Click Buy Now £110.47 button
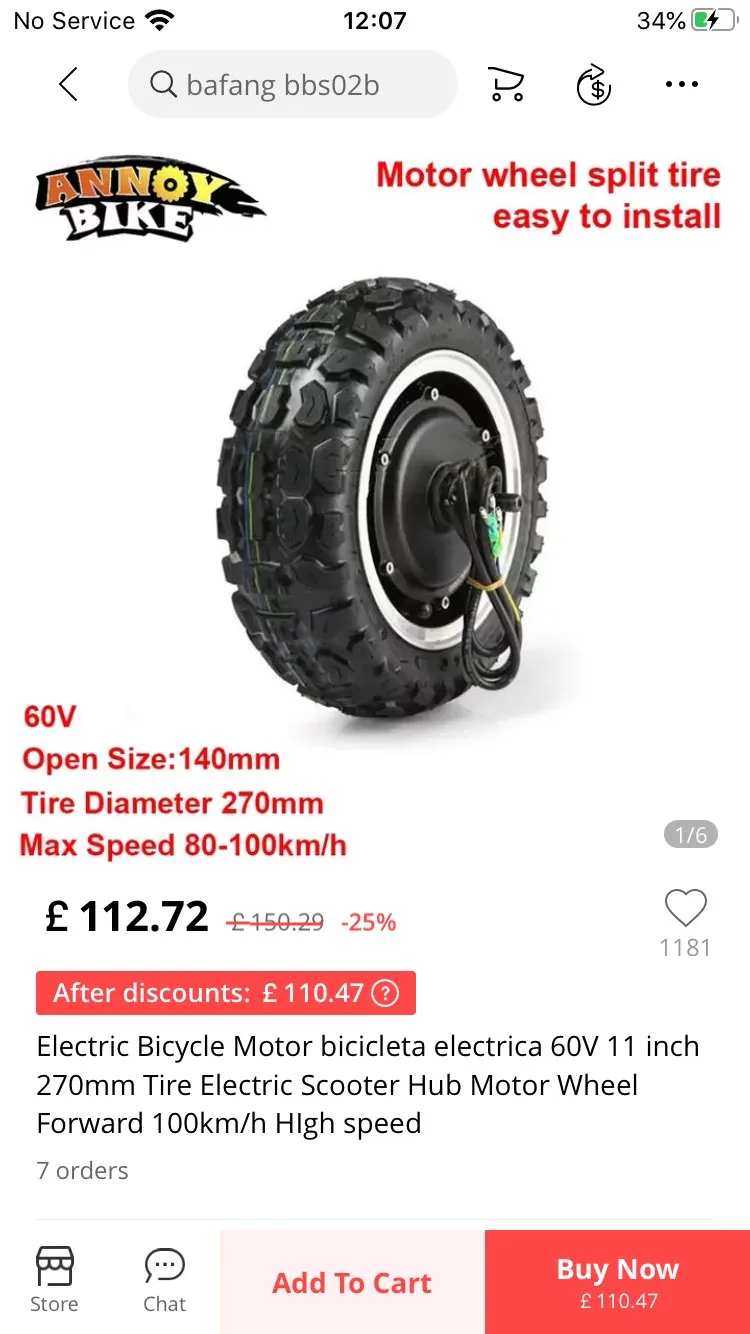 pos(618,1282)
